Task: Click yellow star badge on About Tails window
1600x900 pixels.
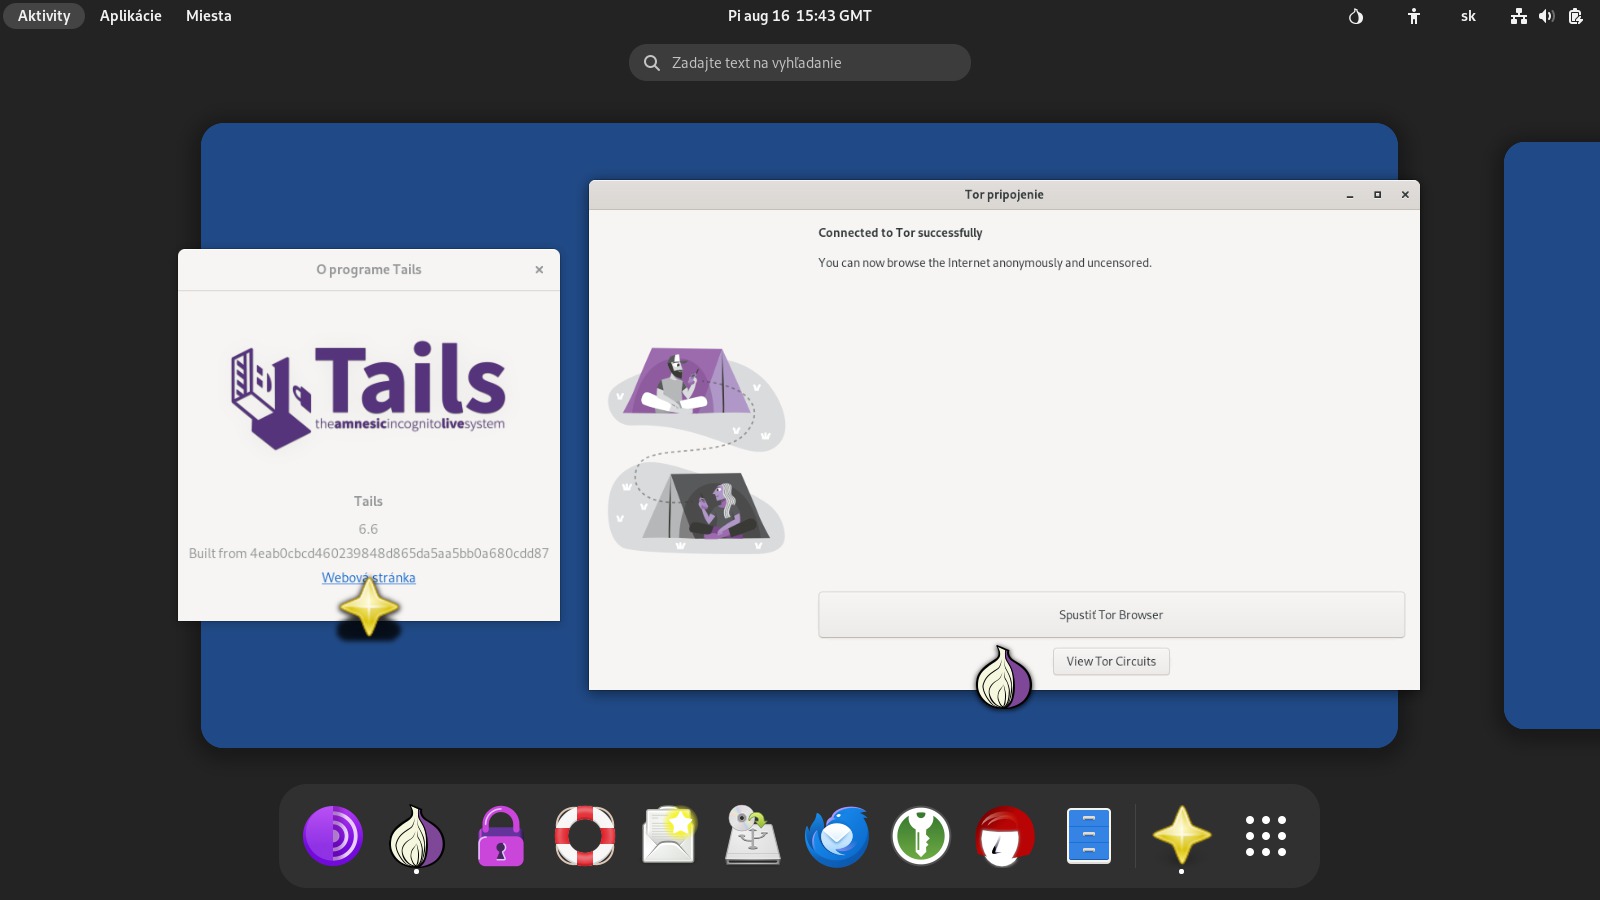Action: coord(369,607)
